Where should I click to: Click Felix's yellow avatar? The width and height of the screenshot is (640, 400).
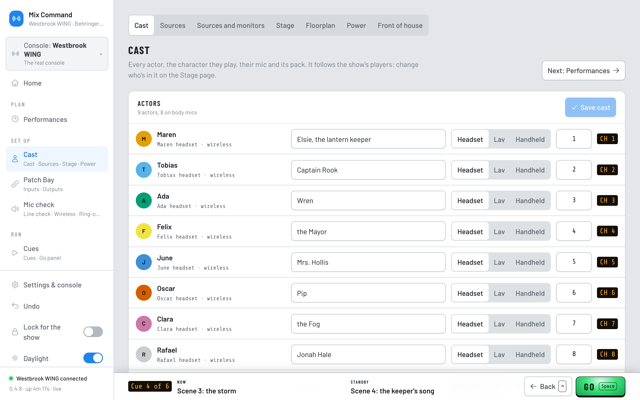[144, 231]
